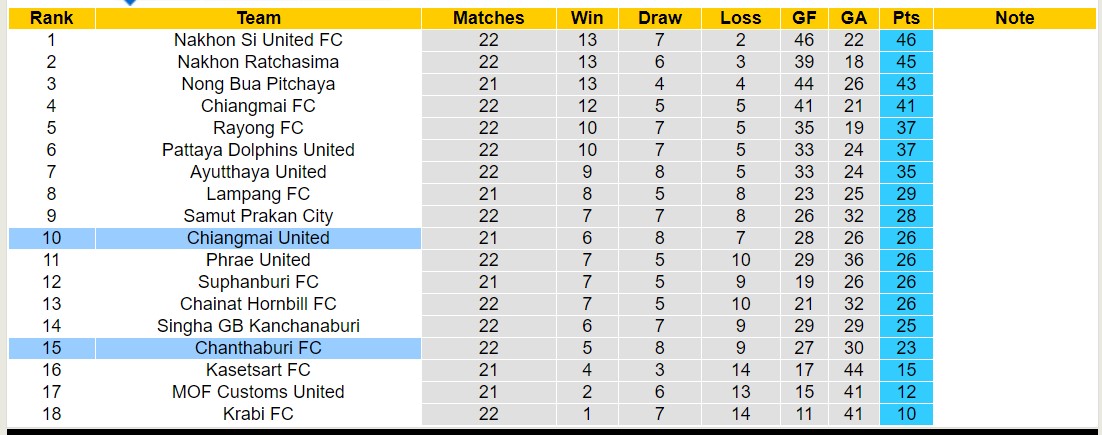Image resolution: width=1102 pixels, height=435 pixels.
Task: Click MOF Customs United team name
Action: coord(258,392)
